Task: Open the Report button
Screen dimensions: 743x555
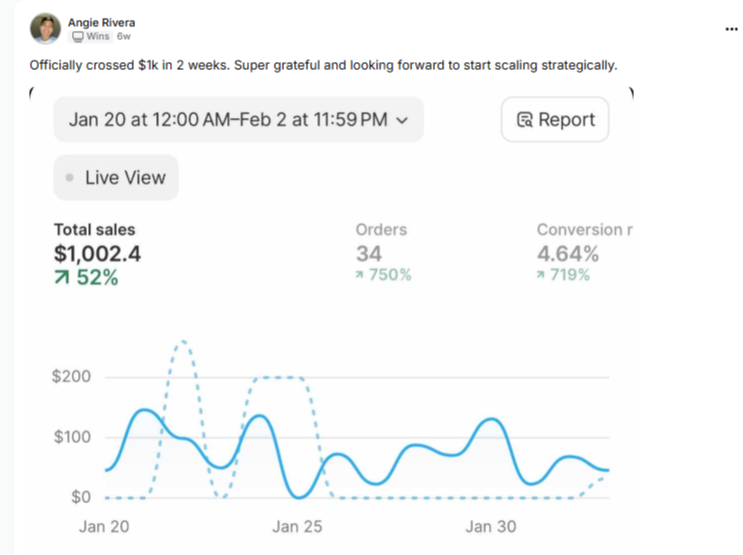Action: pyautogui.click(x=555, y=119)
